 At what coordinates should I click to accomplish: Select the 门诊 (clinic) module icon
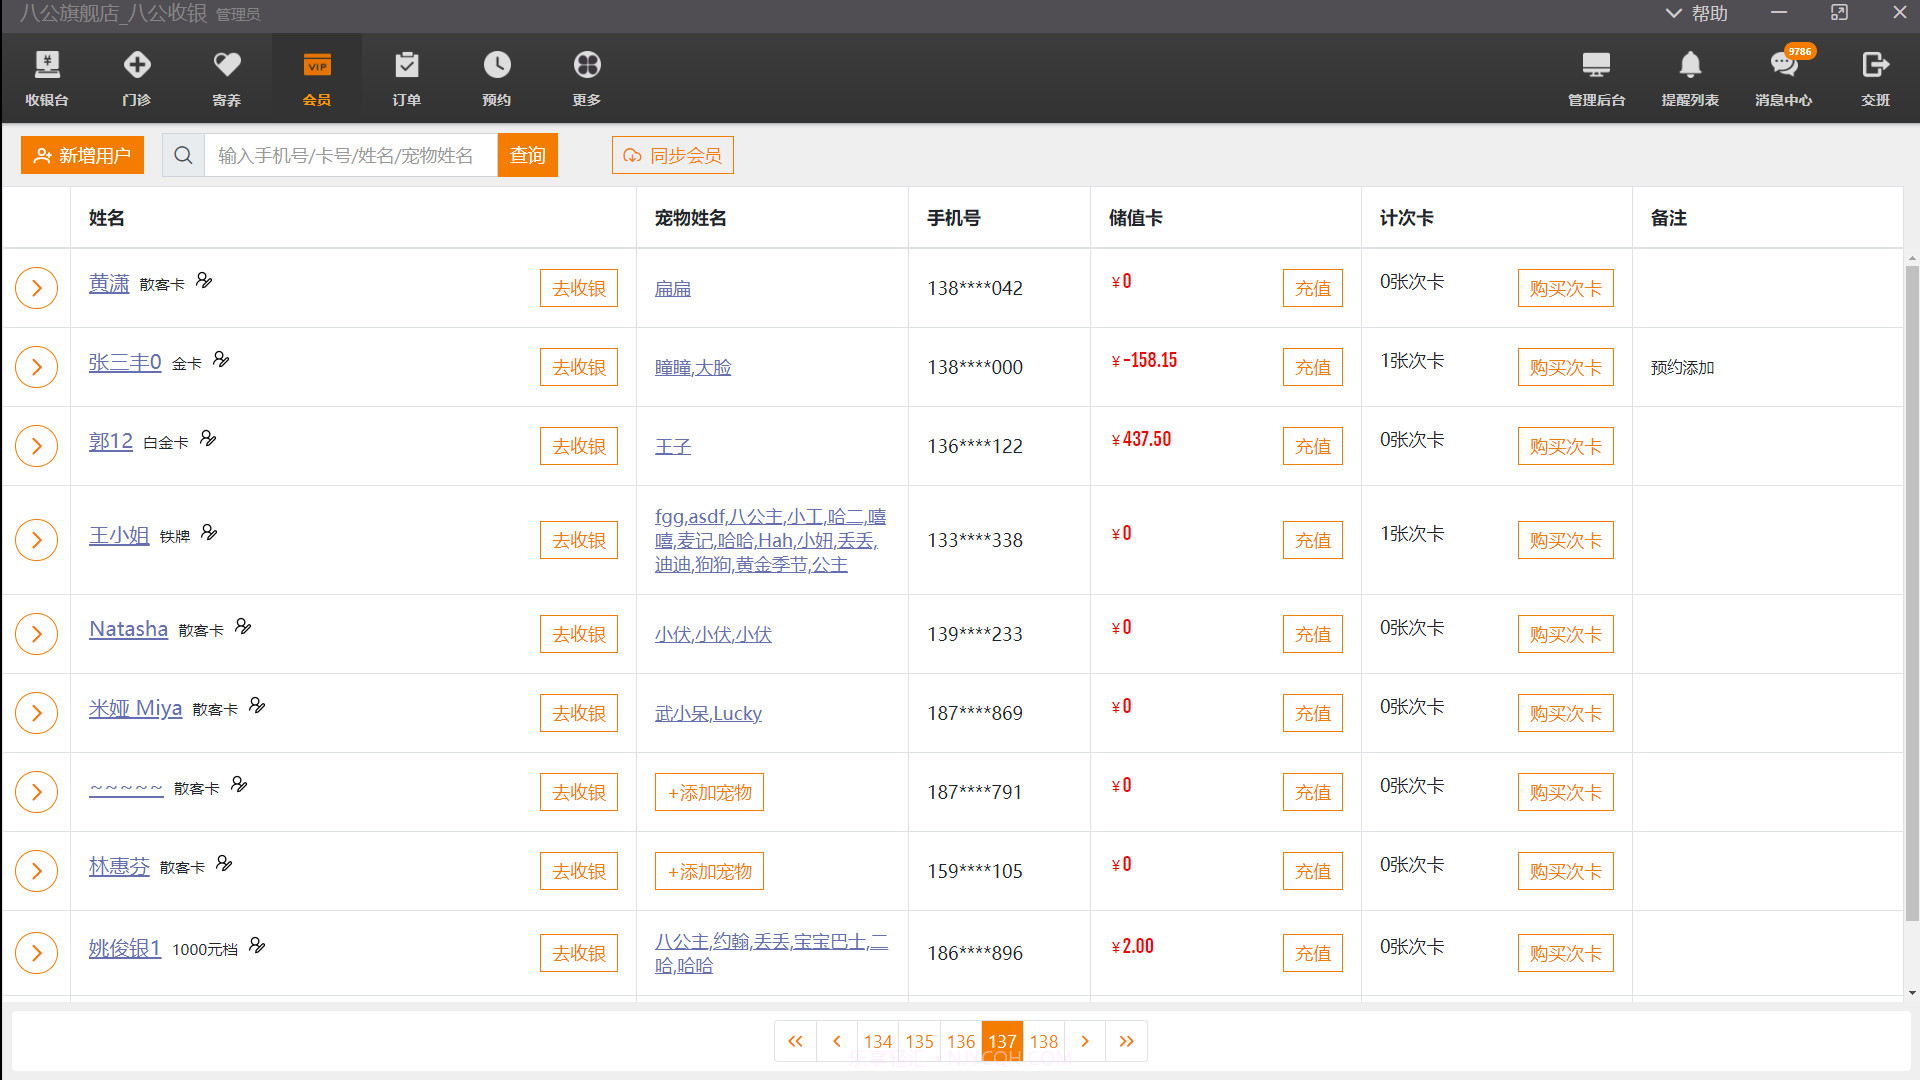click(136, 78)
